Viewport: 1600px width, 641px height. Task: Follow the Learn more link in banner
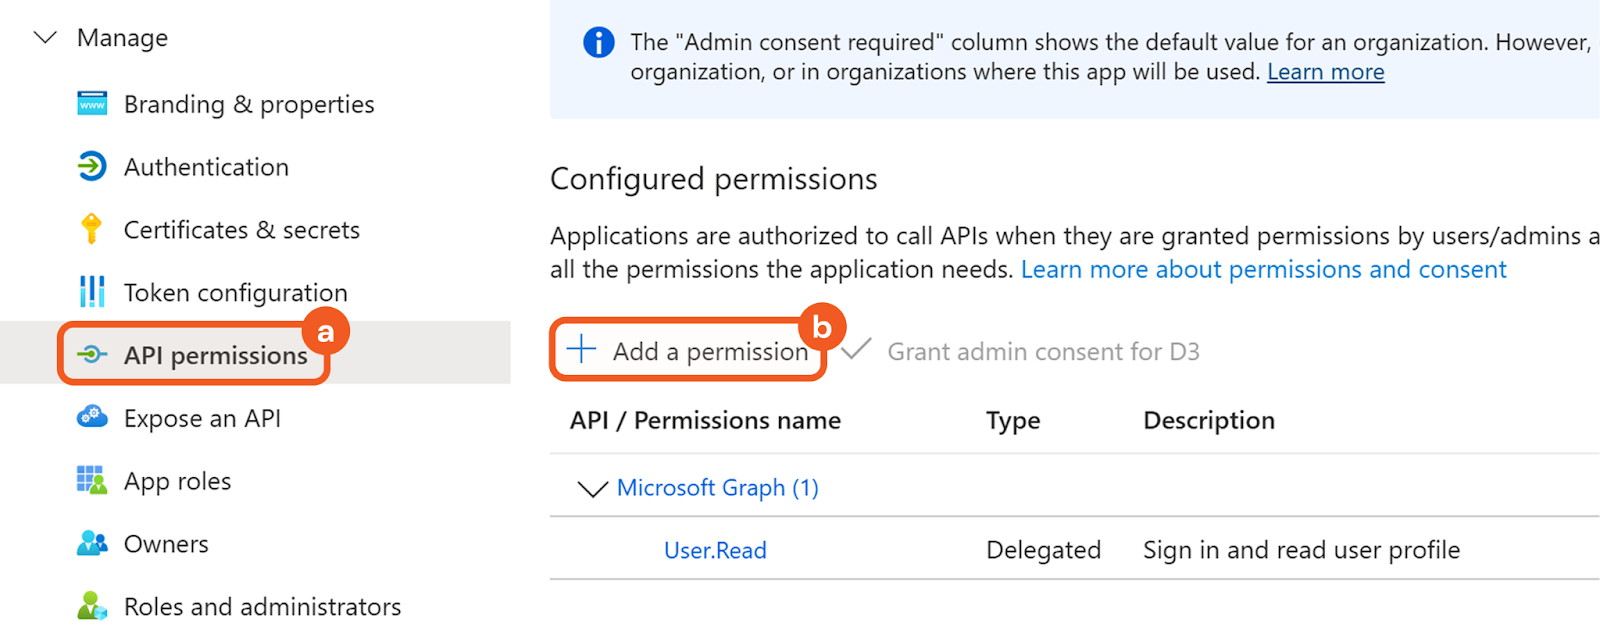tap(1325, 72)
